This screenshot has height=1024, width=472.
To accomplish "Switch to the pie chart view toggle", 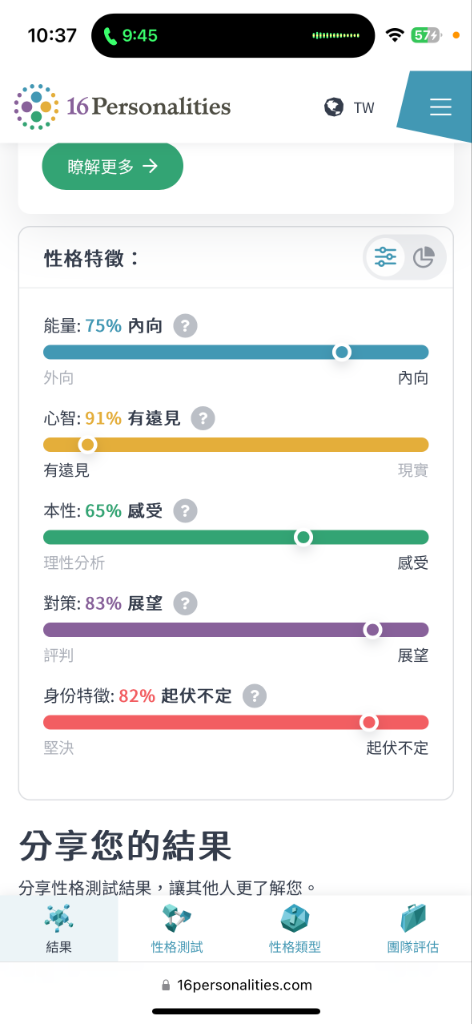I will [424, 257].
